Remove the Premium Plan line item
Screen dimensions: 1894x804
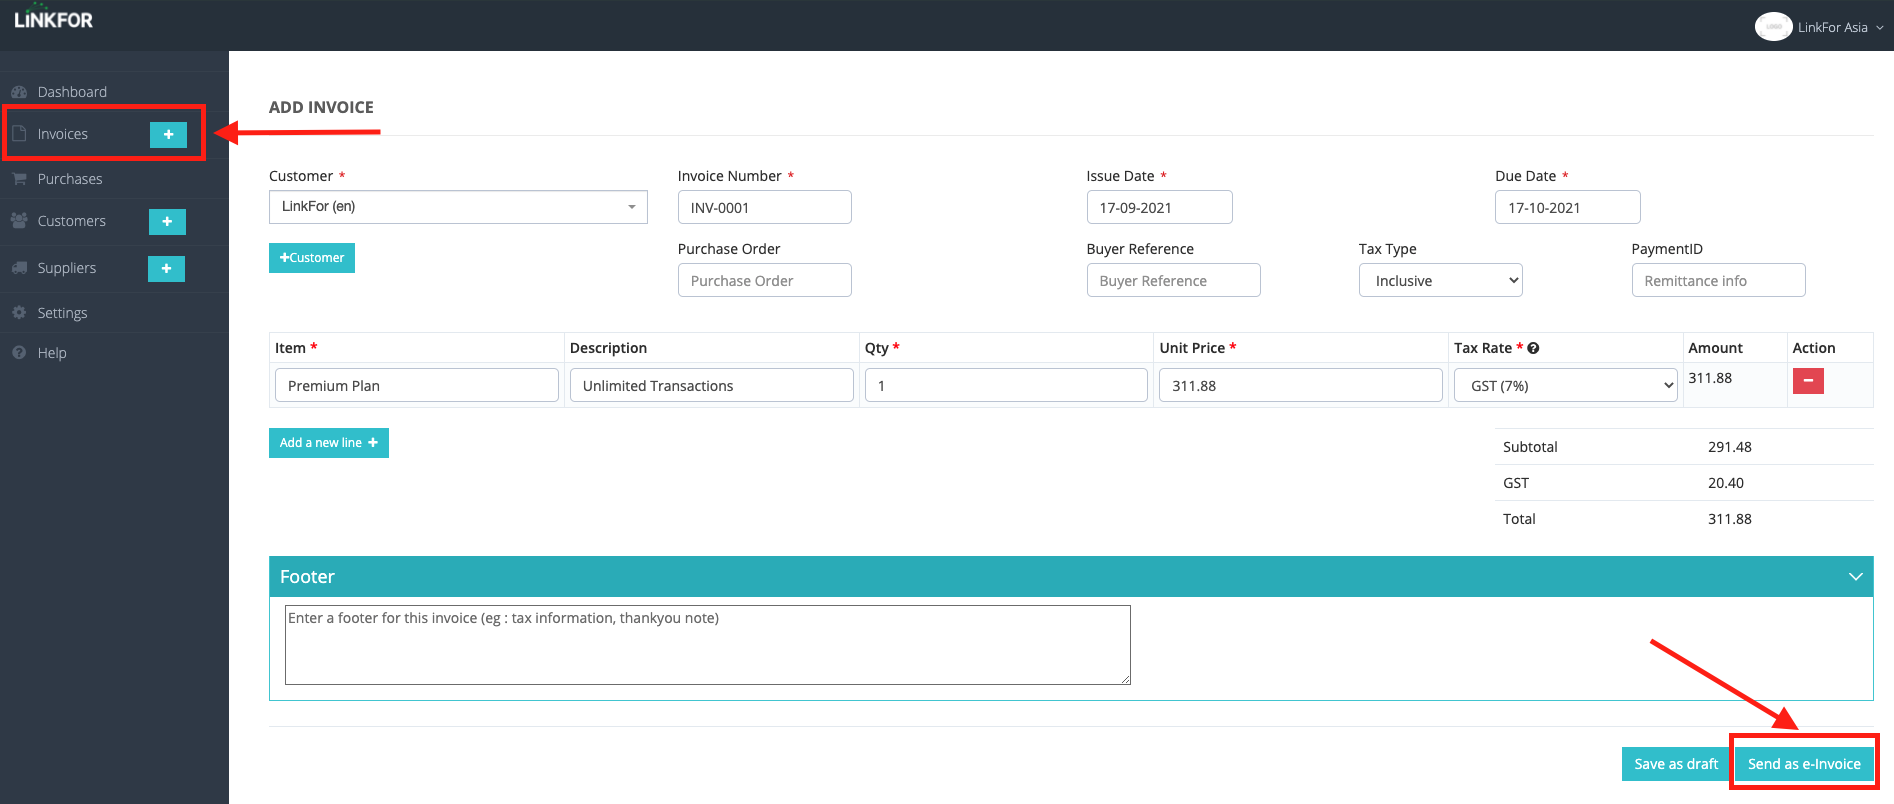(x=1808, y=381)
